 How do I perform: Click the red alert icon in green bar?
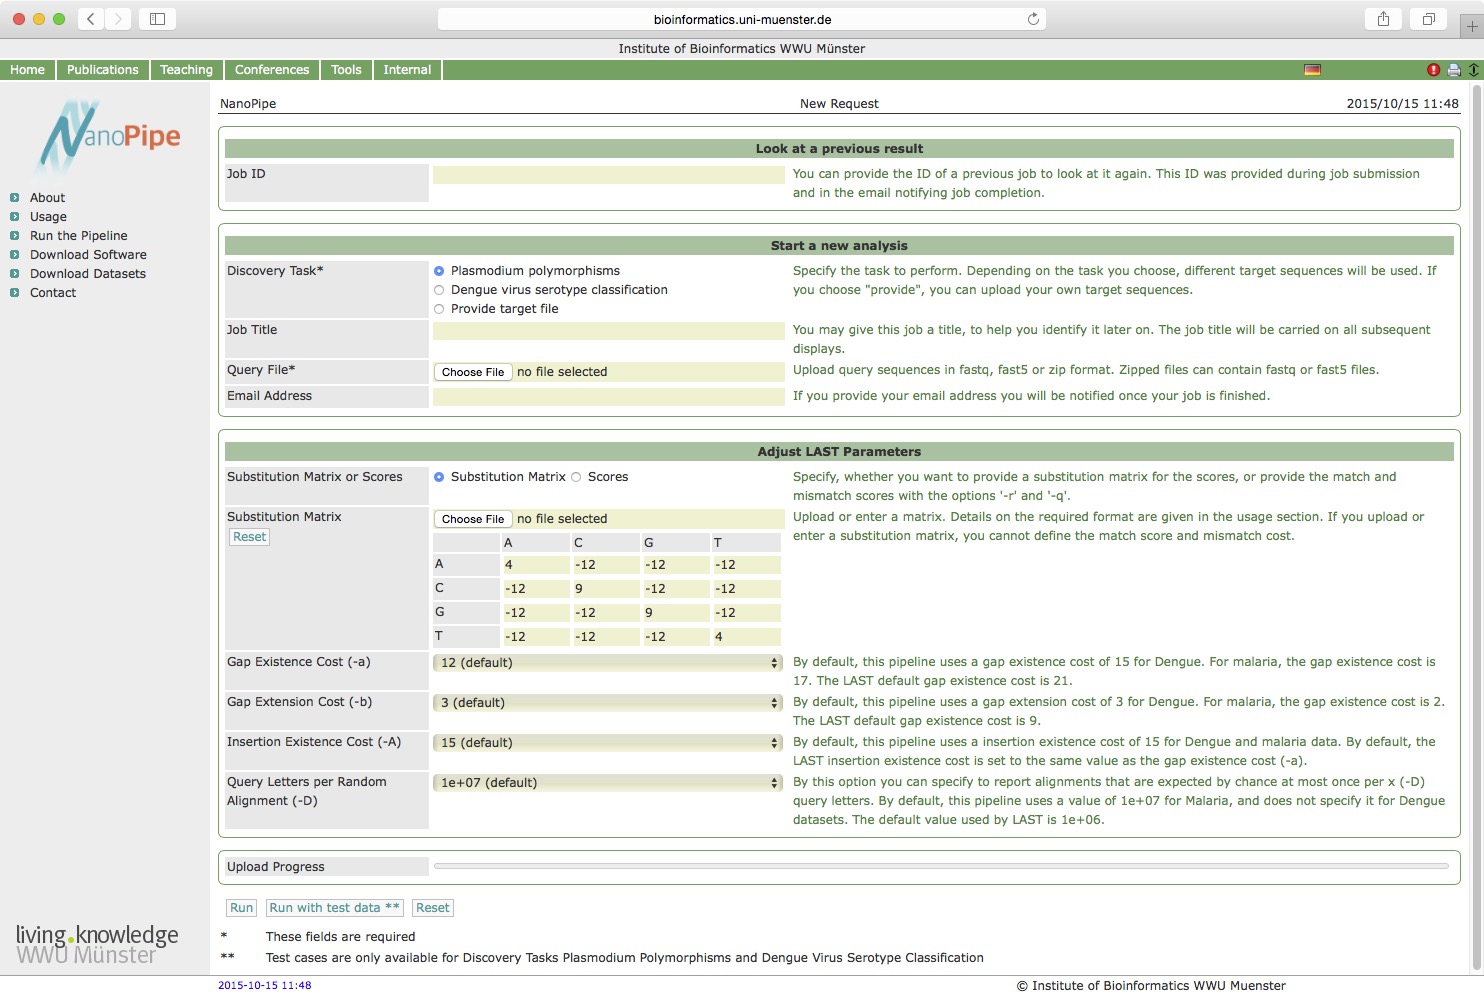[x=1433, y=70]
